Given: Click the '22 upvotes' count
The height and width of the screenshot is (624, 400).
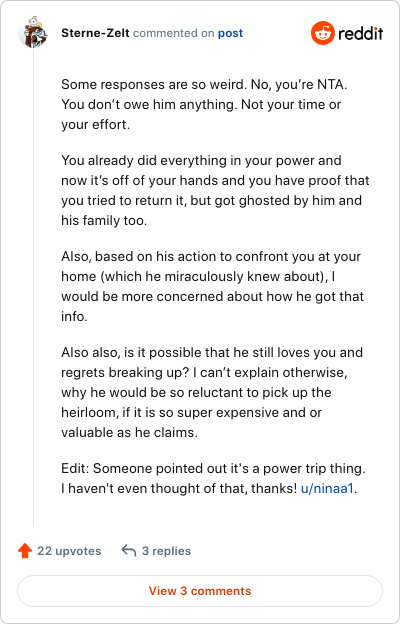Looking at the screenshot, I should [x=69, y=551].
